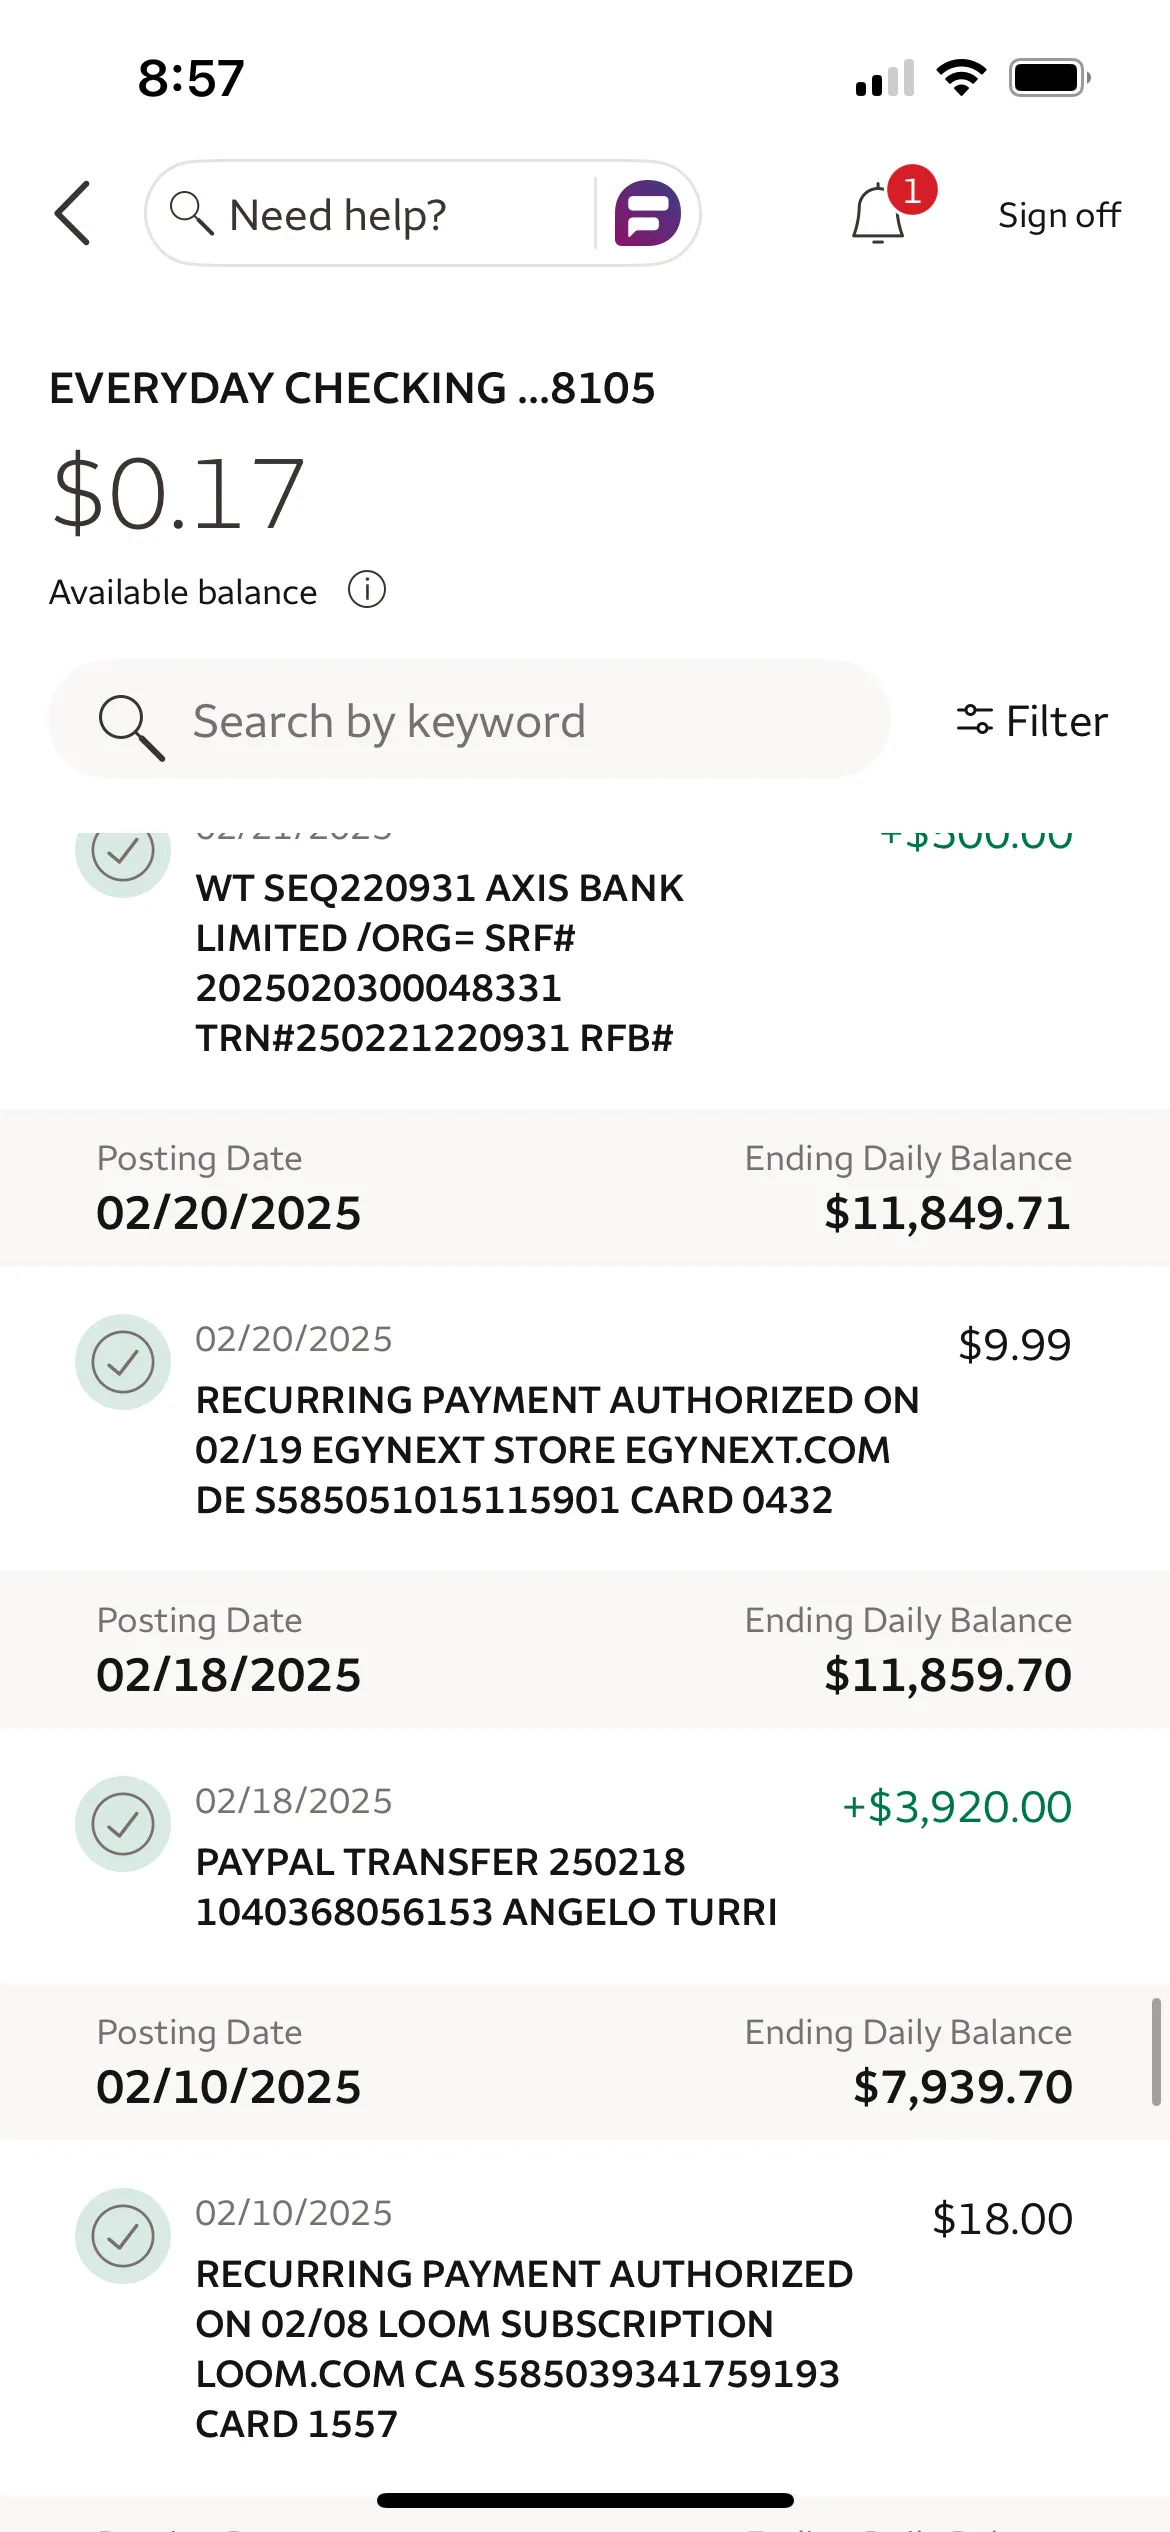Click Sign off
The height and width of the screenshot is (2532, 1170).
coord(1059,215)
